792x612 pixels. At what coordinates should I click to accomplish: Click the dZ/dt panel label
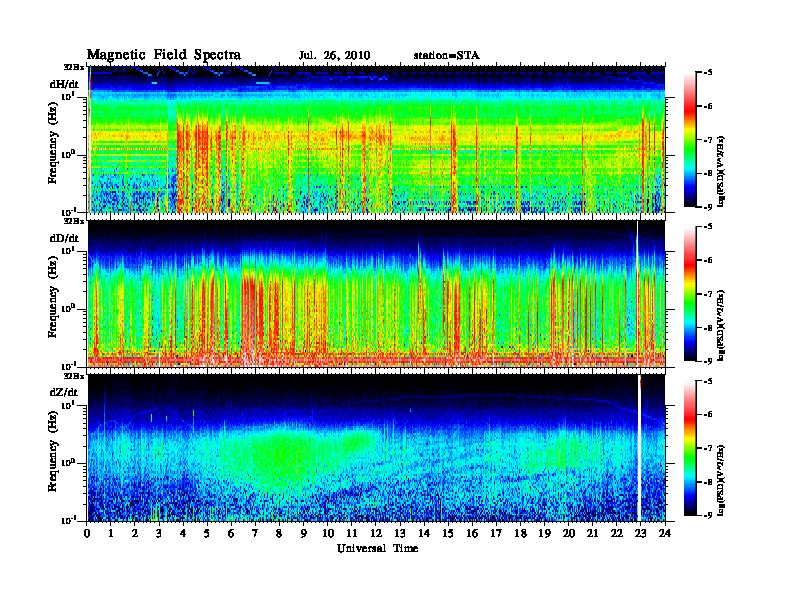coord(64,392)
